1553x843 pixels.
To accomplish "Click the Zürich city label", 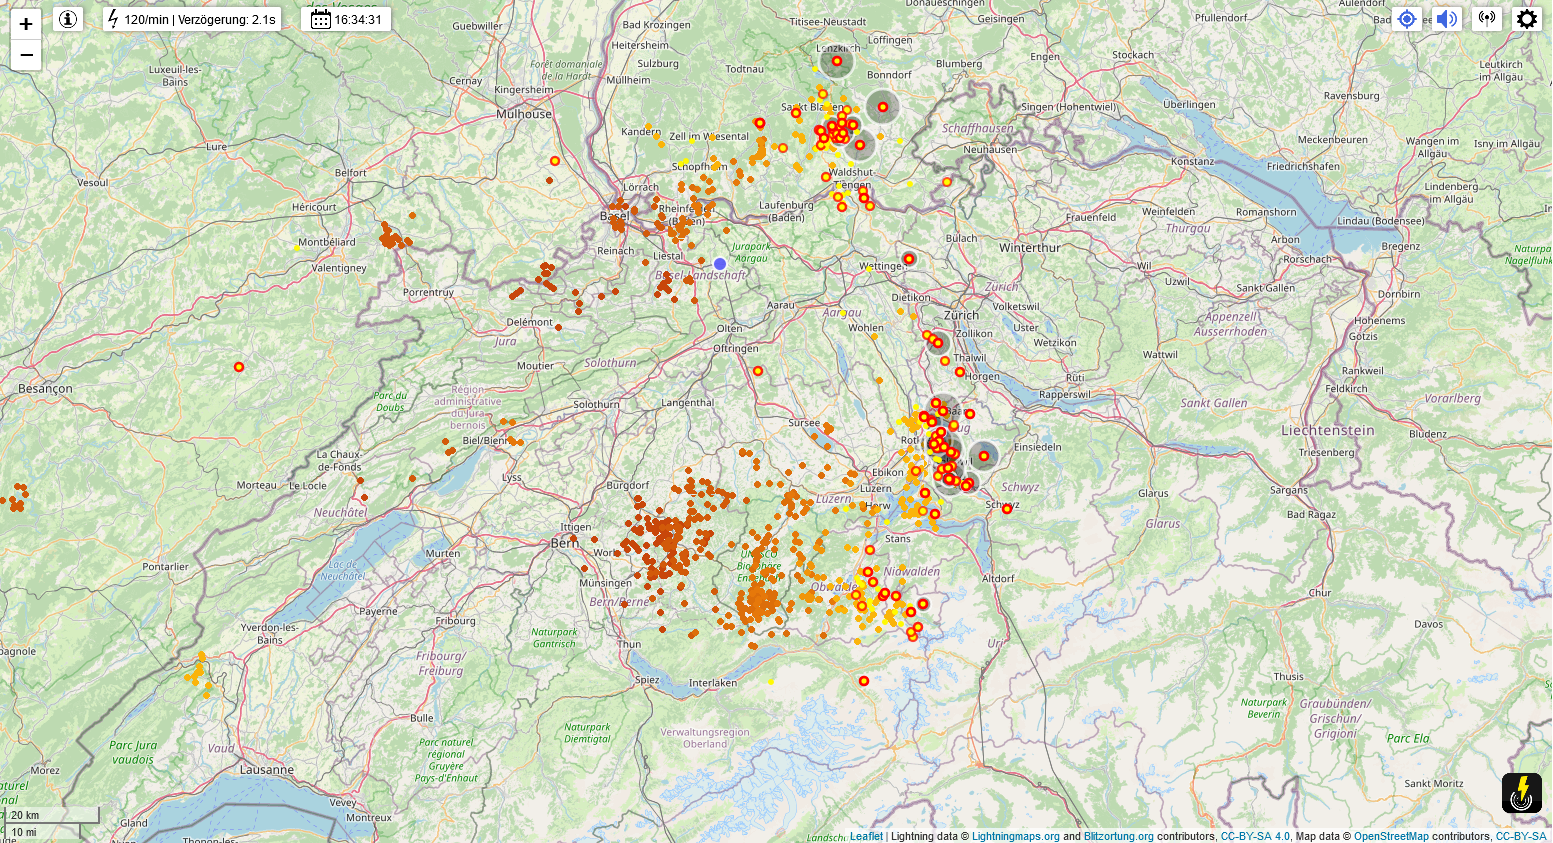I will (x=961, y=315).
